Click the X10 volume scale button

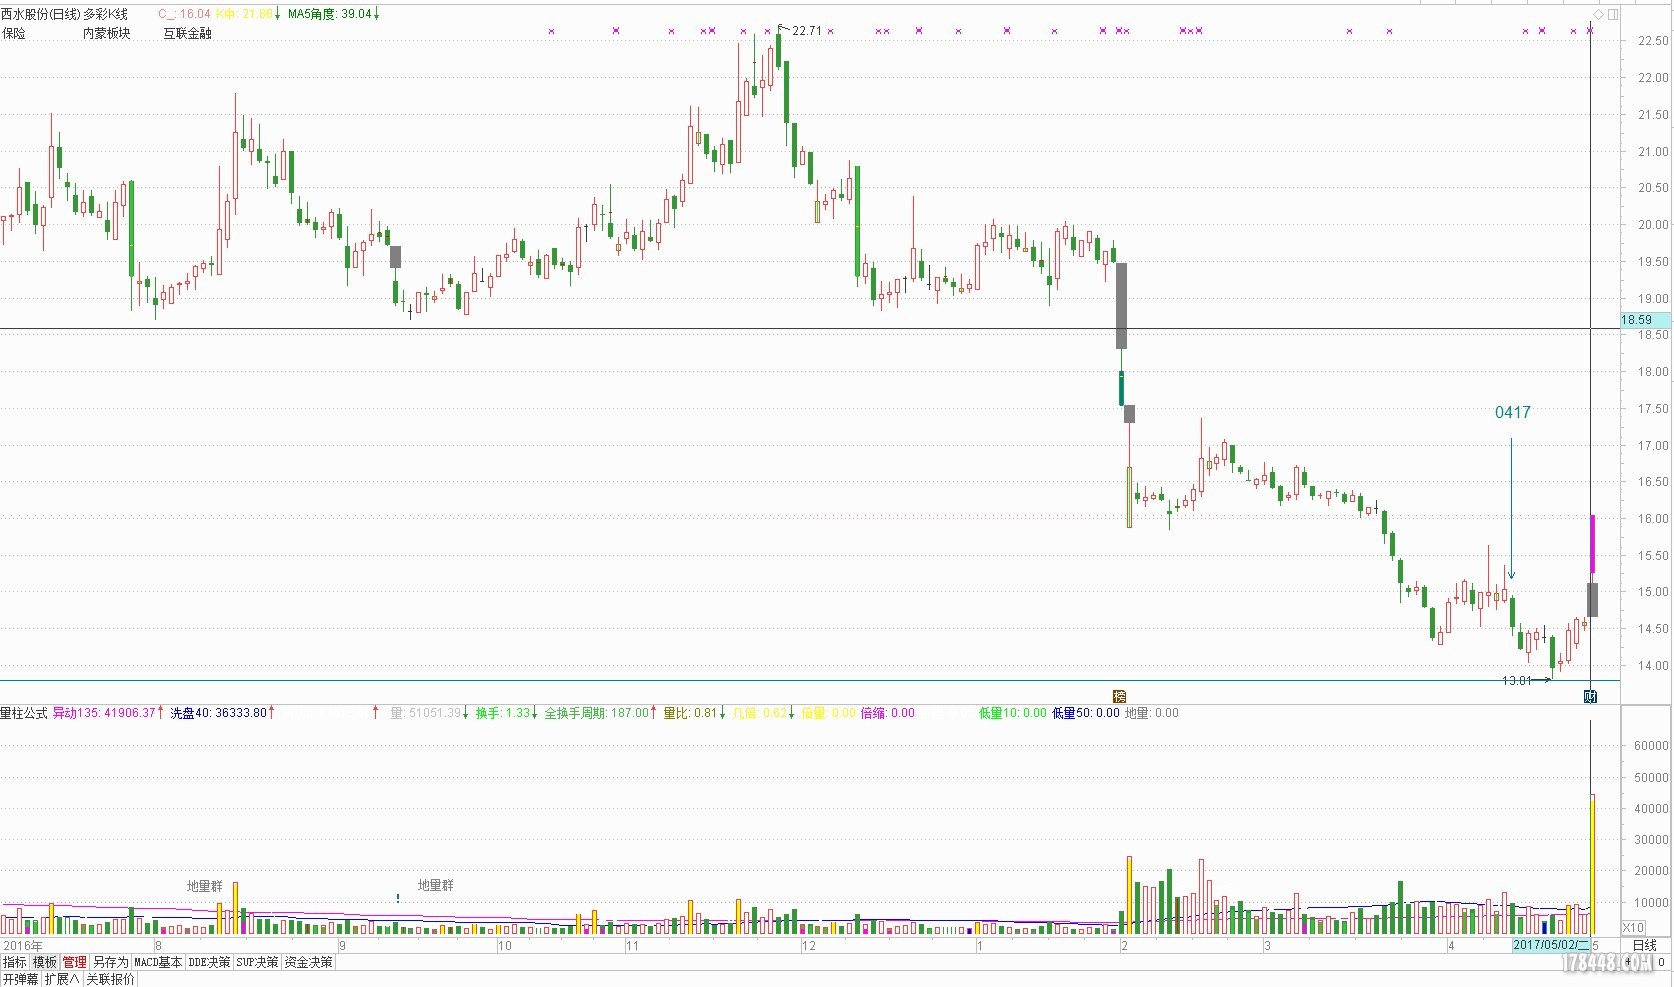coord(1633,928)
